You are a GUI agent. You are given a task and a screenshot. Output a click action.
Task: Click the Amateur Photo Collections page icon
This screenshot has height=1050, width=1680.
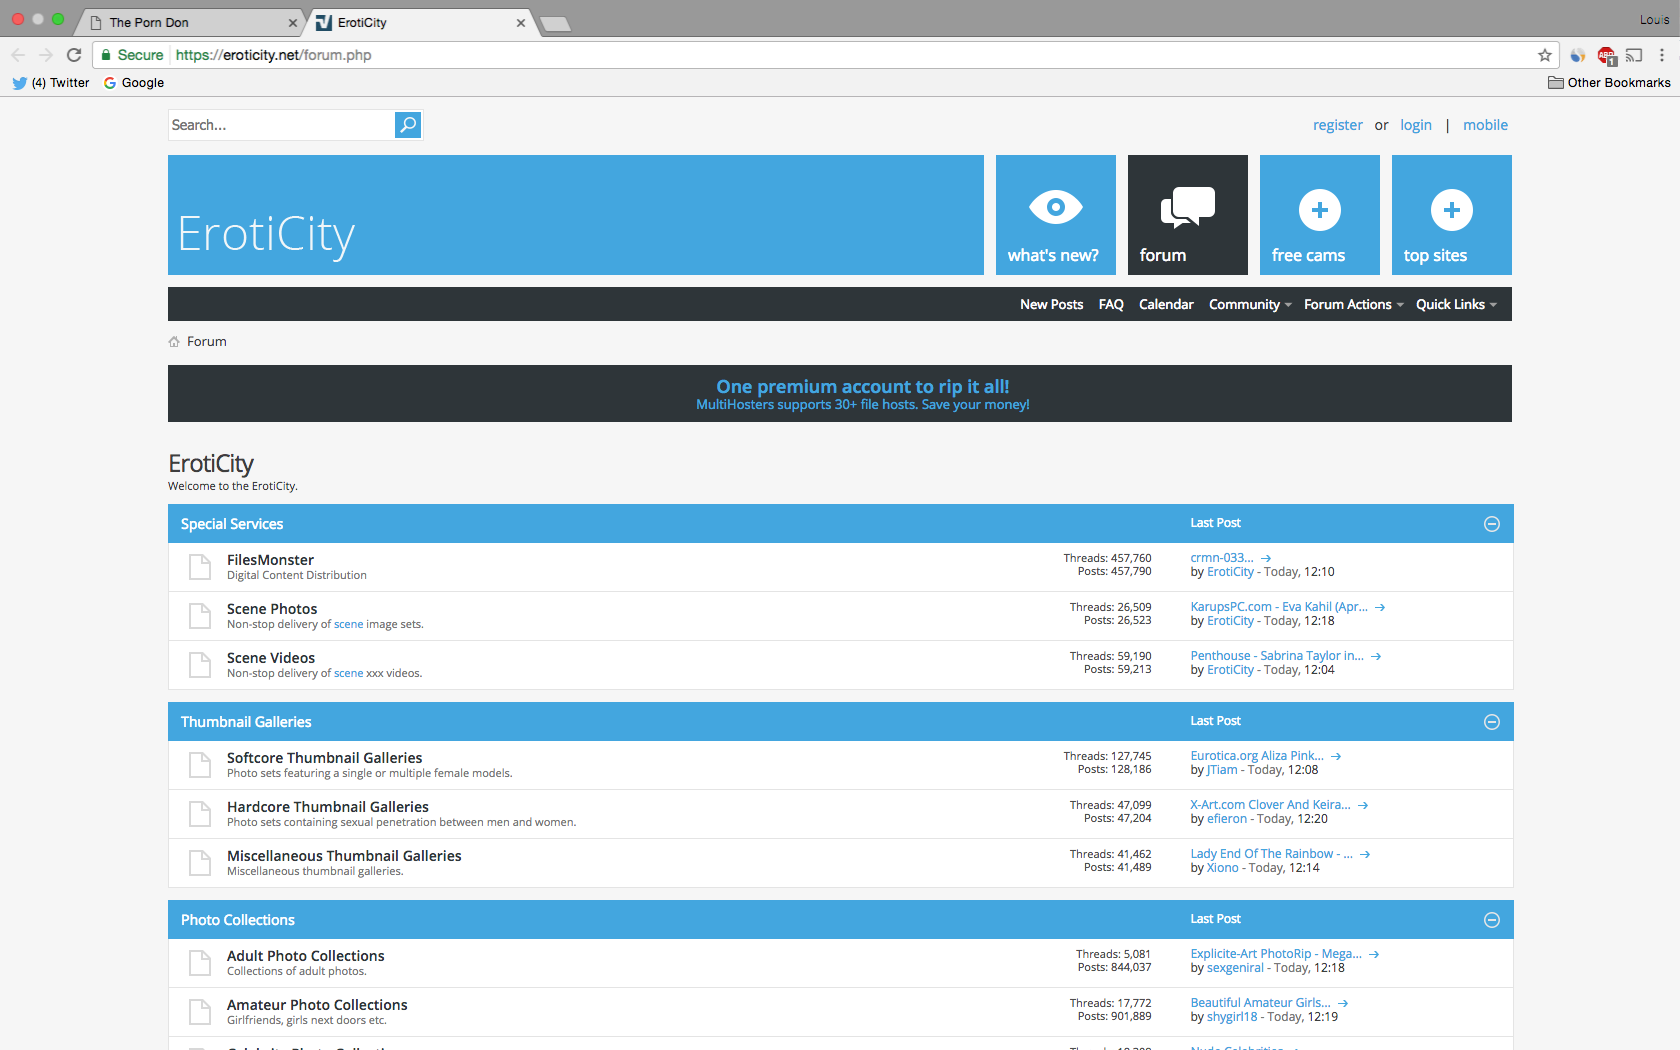[200, 1012]
